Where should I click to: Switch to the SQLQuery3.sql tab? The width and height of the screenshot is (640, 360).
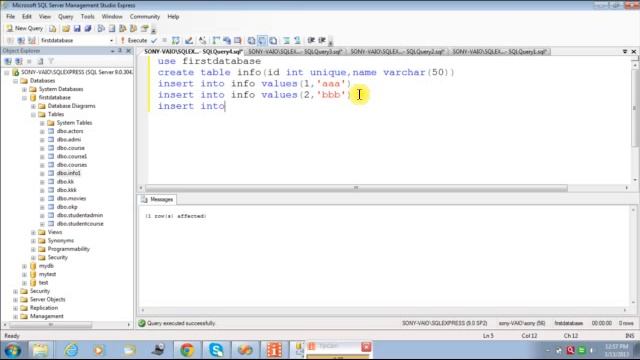point(295,52)
